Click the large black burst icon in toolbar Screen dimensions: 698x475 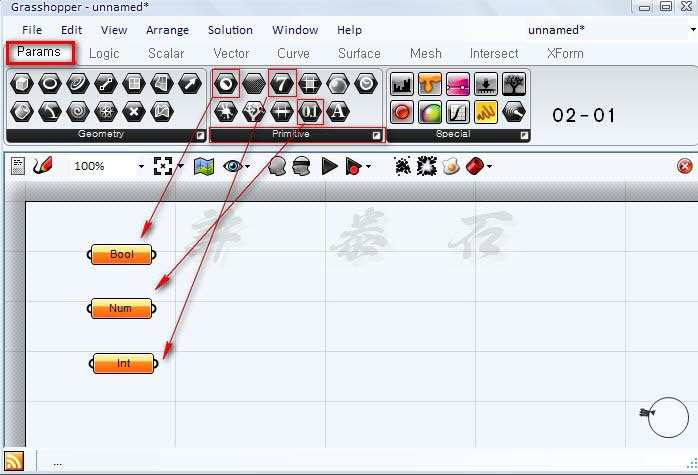pyautogui.click(x=426, y=166)
